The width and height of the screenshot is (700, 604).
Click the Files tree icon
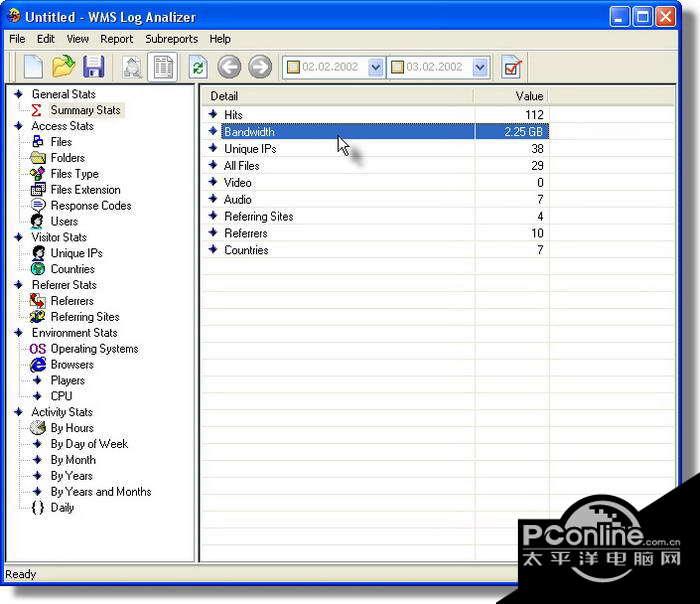coord(38,142)
